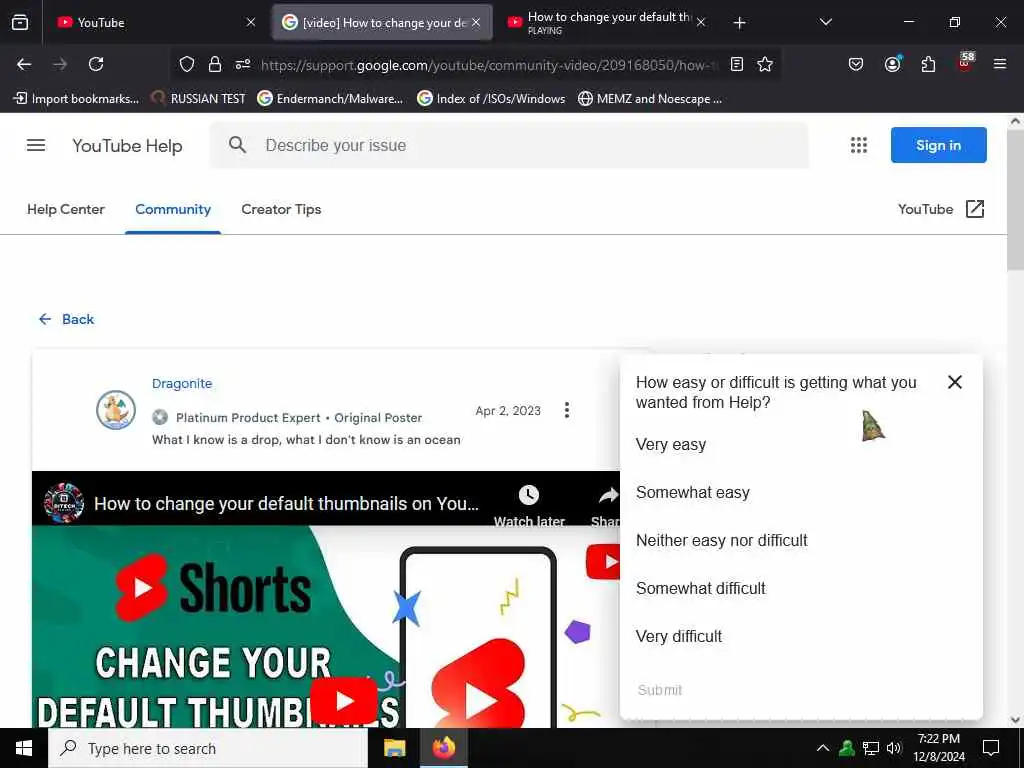Open the Index of /ISOs/Windows bookmark

[491, 99]
